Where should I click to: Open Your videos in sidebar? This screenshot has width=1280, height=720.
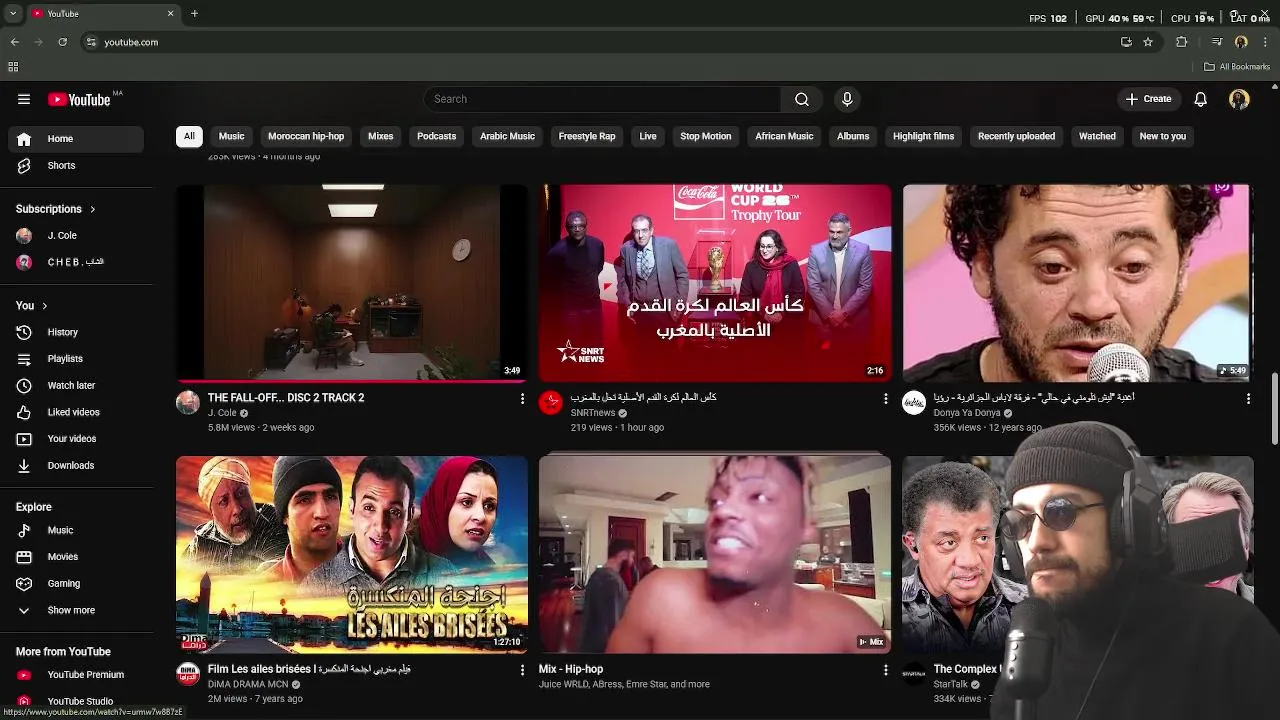point(76,439)
